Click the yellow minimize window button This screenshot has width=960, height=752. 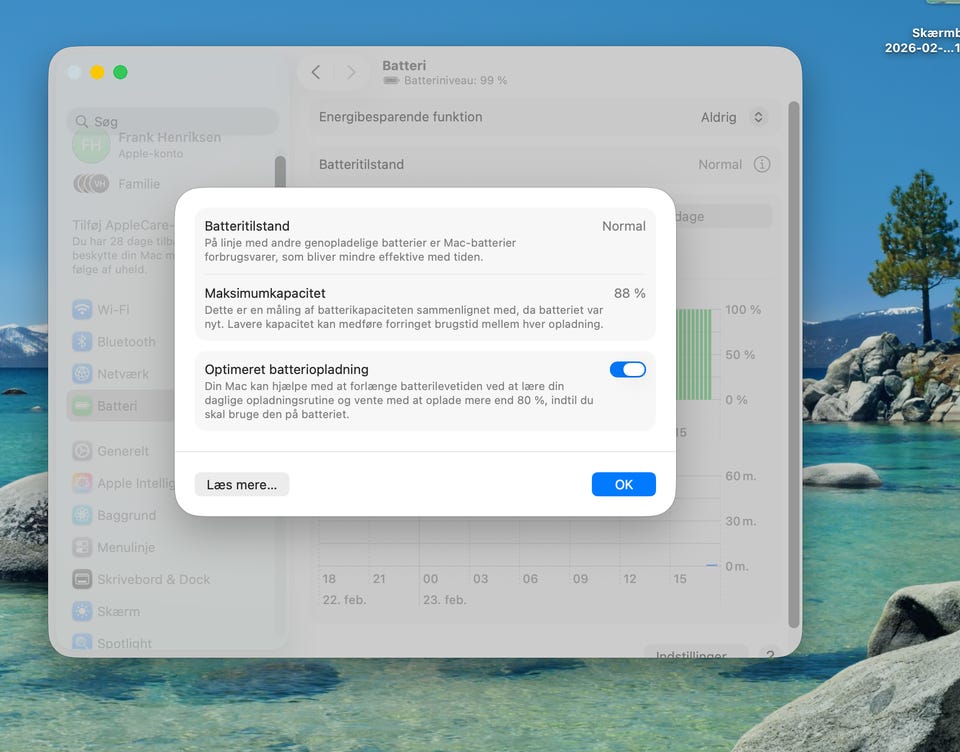click(x=97, y=72)
